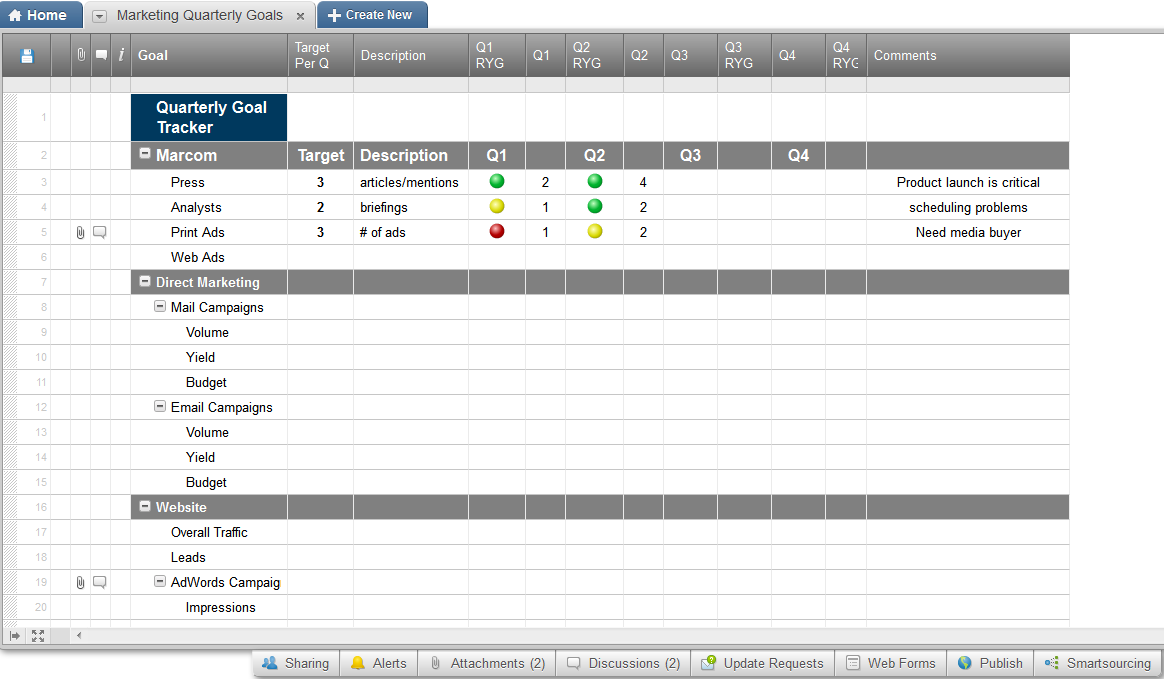Select the Volume cell under Mail Campaigns
Image resolution: width=1164 pixels, height=679 pixels.
pos(209,332)
